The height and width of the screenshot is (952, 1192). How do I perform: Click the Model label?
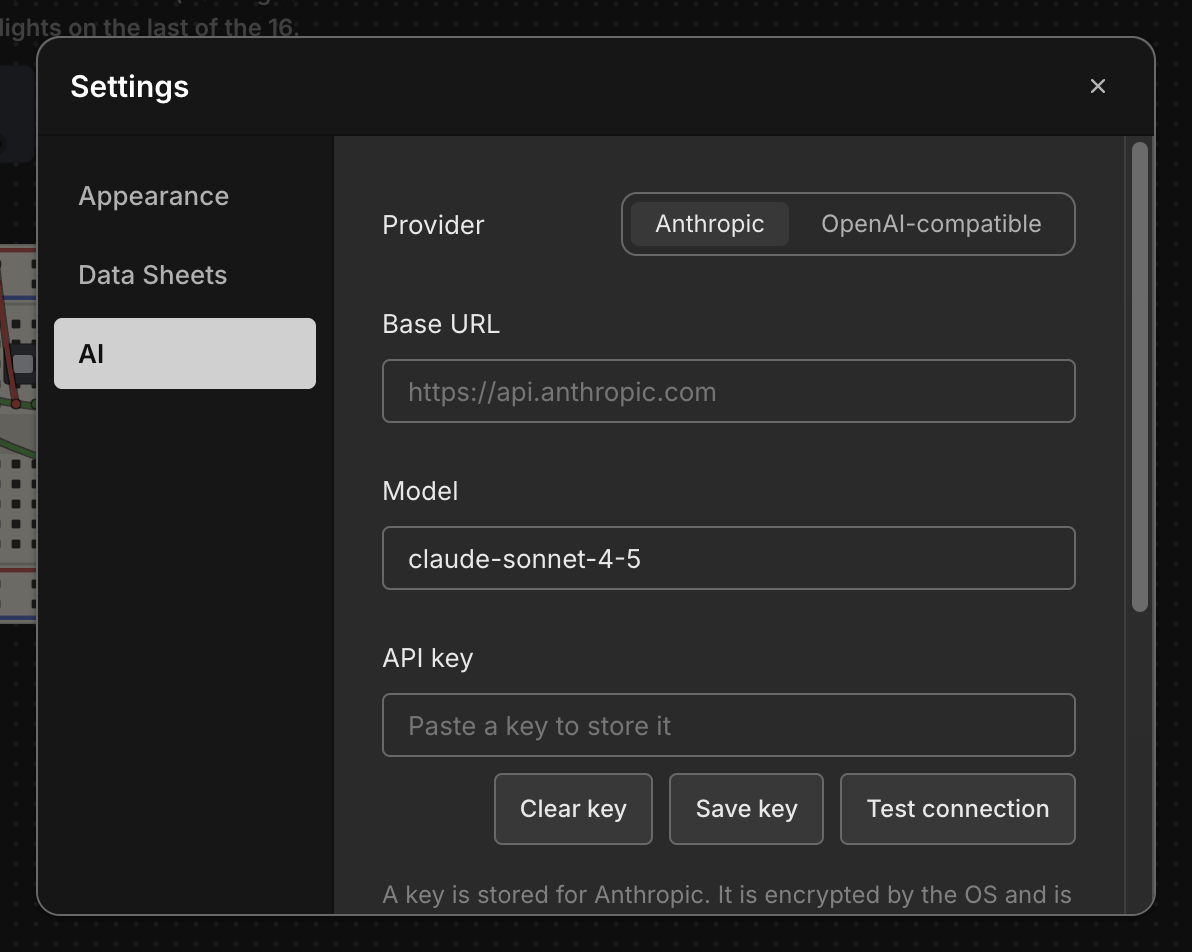pyautogui.click(x=420, y=491)
